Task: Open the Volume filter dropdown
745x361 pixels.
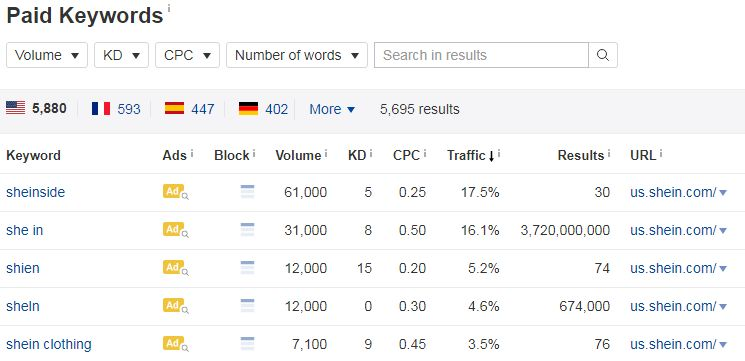Action: click(x=47, y=55)
